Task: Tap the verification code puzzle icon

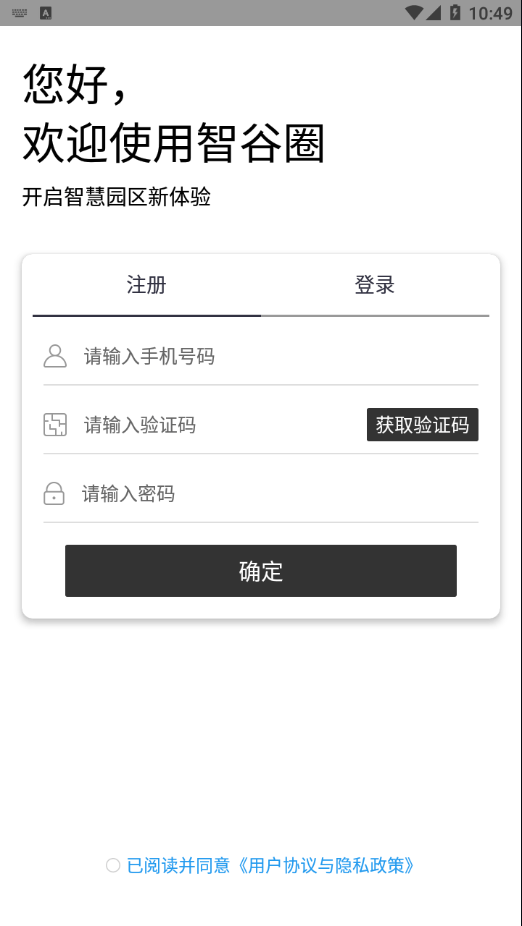Action: click(55, 425)
